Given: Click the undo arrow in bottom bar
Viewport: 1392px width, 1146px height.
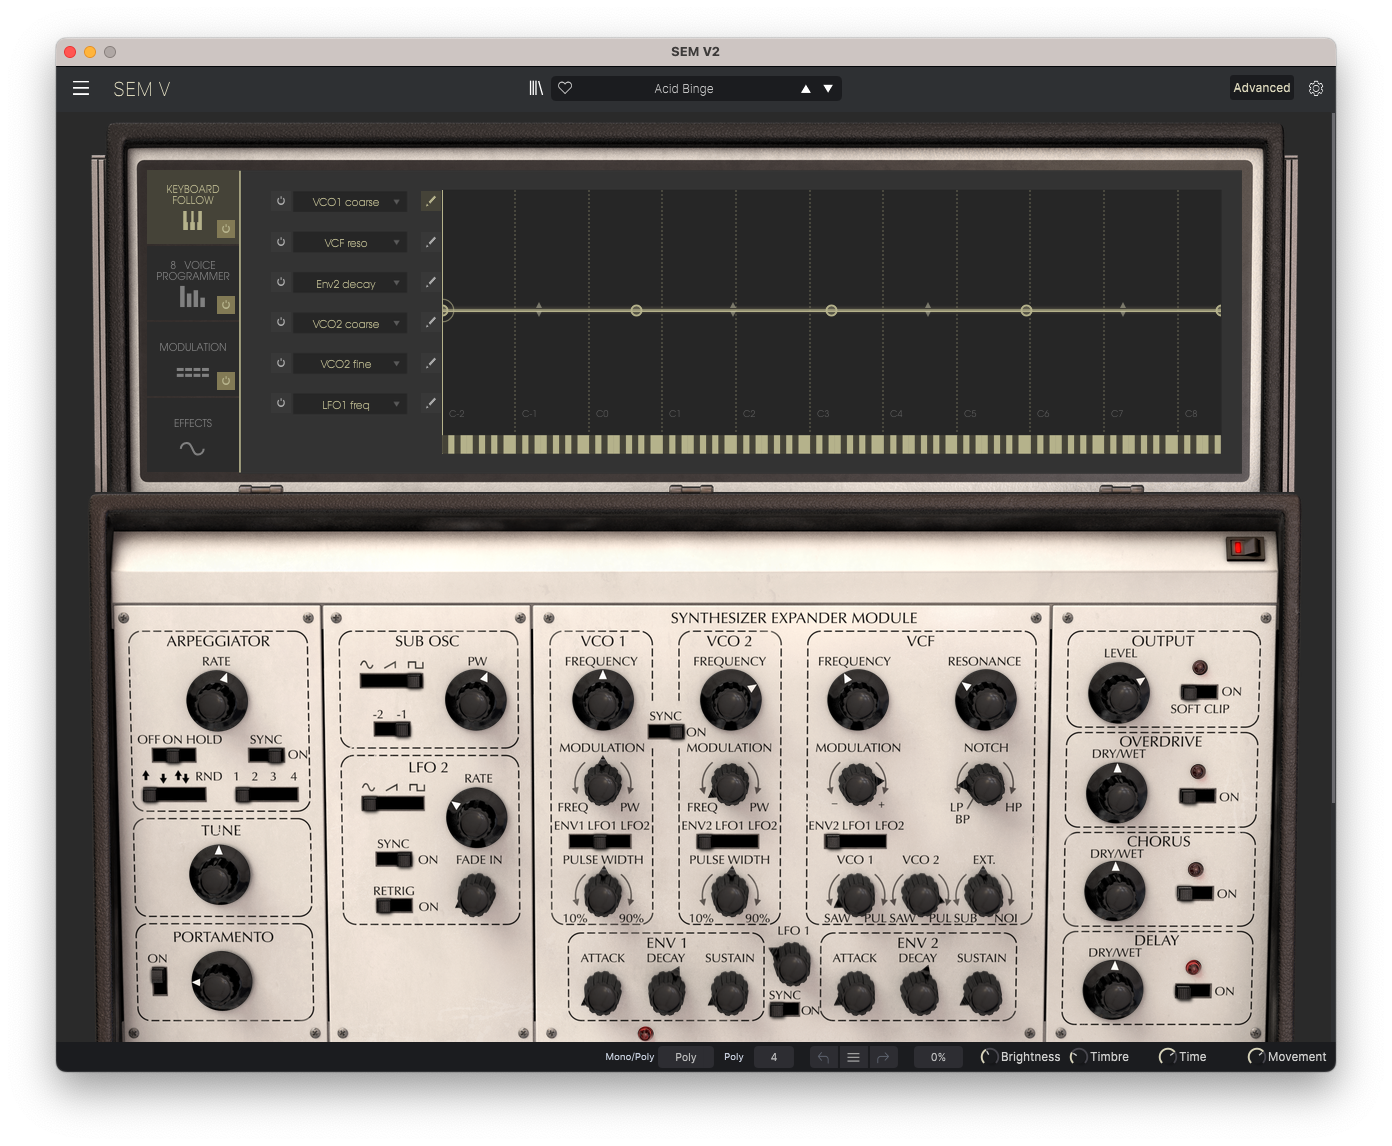Looking at the screenshot, I should tap(823, 1057).
